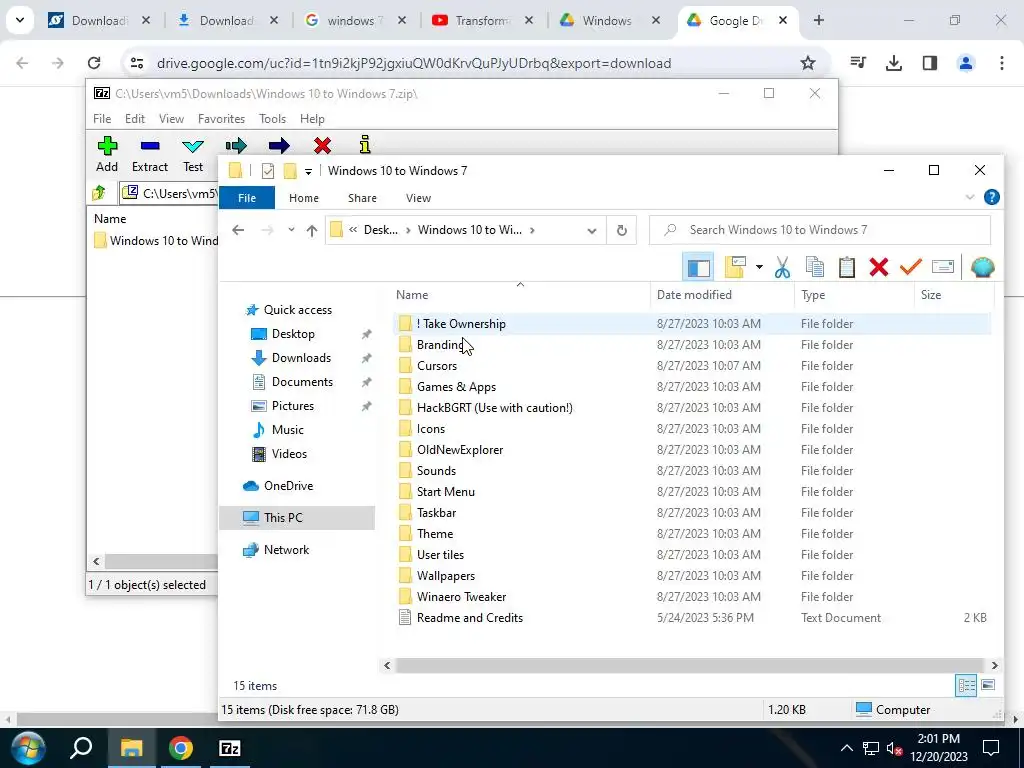
Task: Open the taskbar search magnifier
Action: [82, 748]
